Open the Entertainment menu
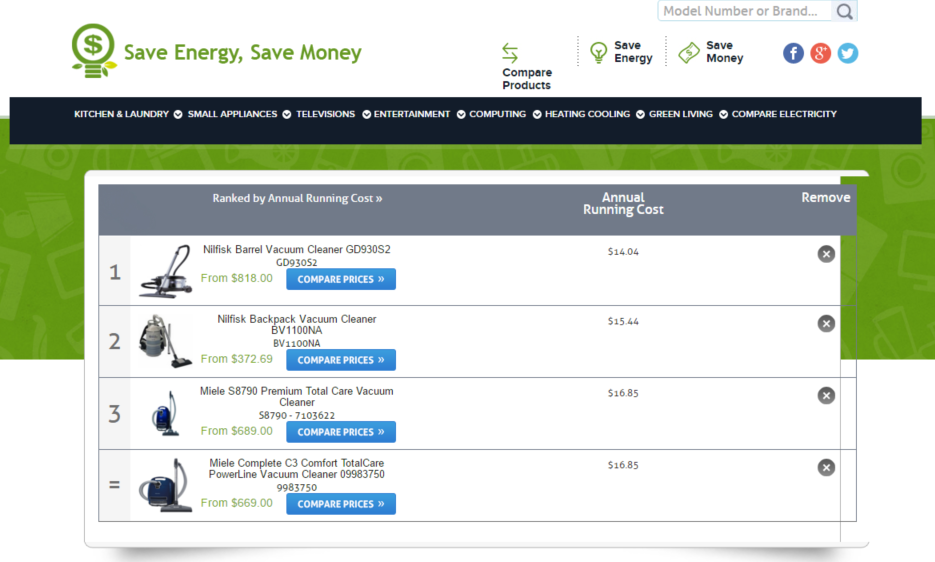The image size is (935, 562). 412,114
